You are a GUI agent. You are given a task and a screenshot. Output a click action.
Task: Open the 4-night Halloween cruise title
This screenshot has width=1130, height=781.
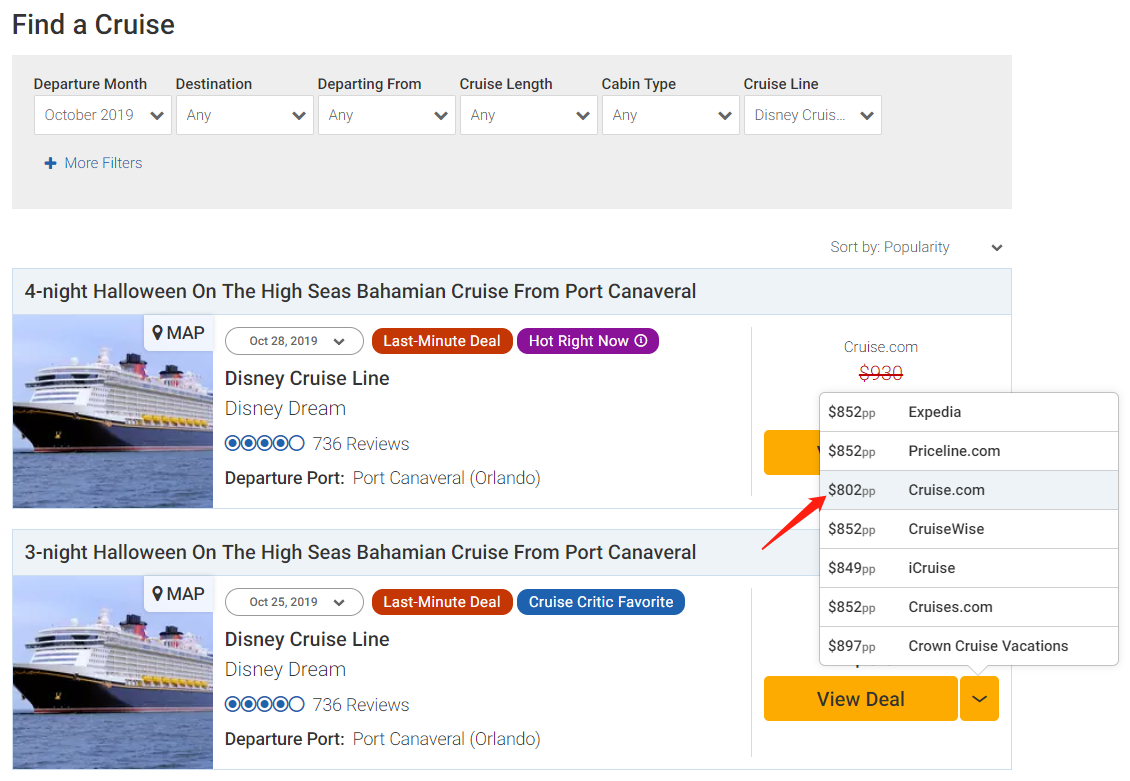click(360, 291)
